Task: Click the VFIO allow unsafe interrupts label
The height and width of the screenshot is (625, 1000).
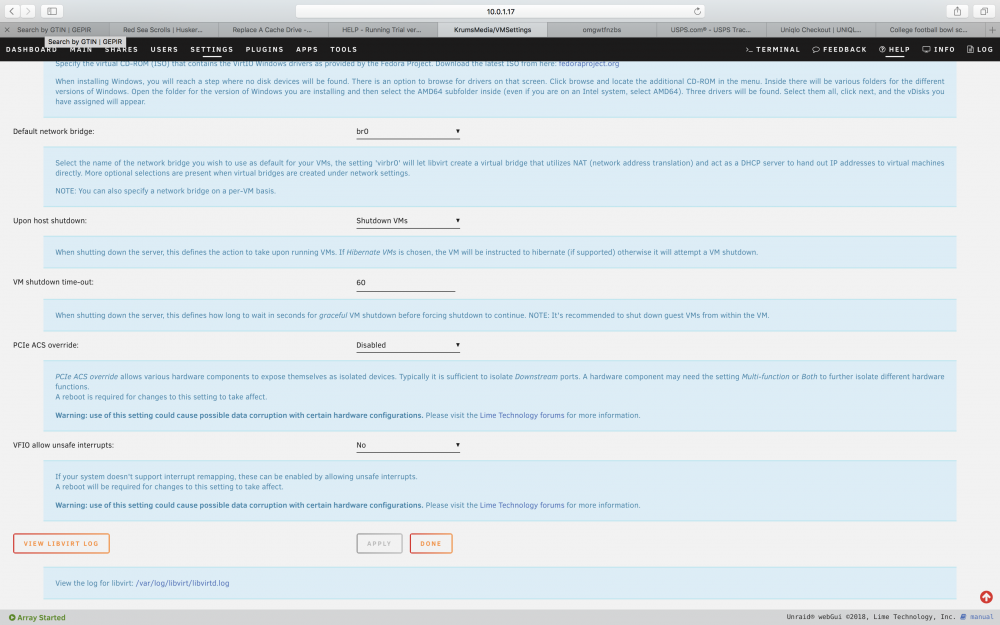Action: tap(63, 445)
